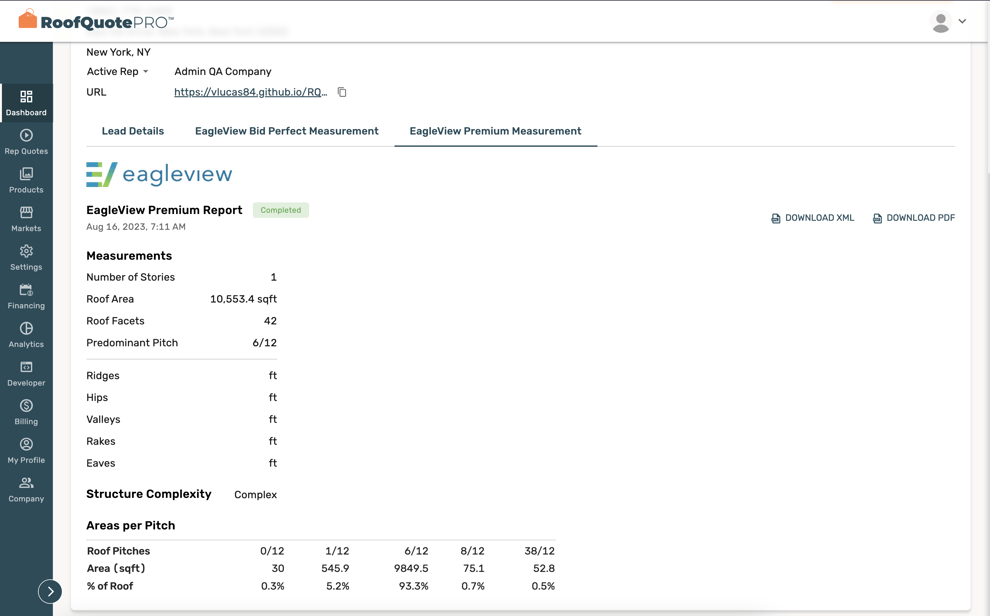Click the report date Aug 16, 2023
The width and height of the screenshot is (990, 616).
tap(136, 227)
